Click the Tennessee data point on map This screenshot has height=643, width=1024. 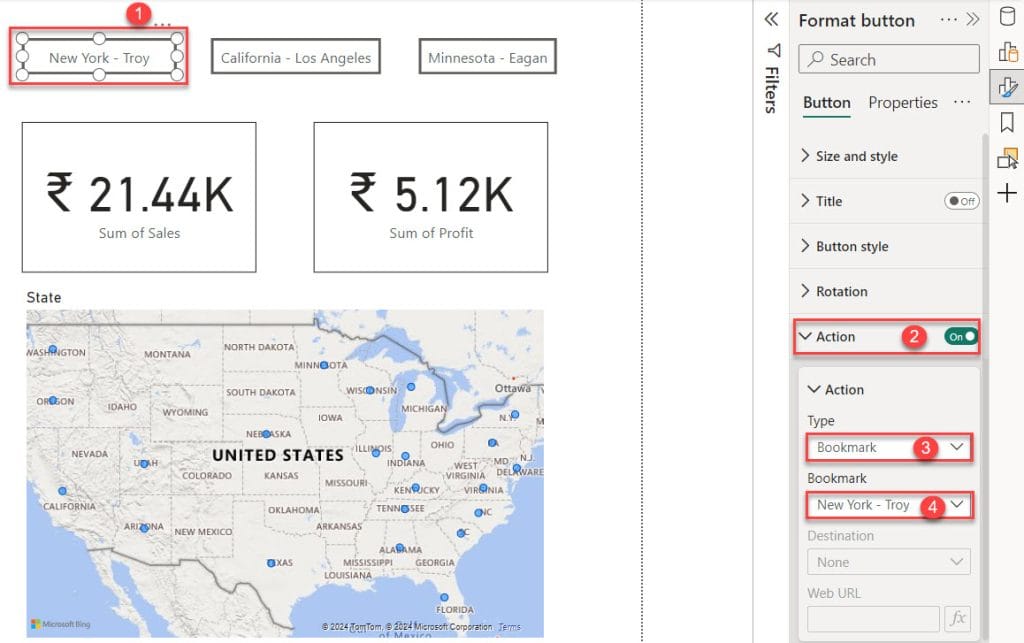[x=404, y=509]
